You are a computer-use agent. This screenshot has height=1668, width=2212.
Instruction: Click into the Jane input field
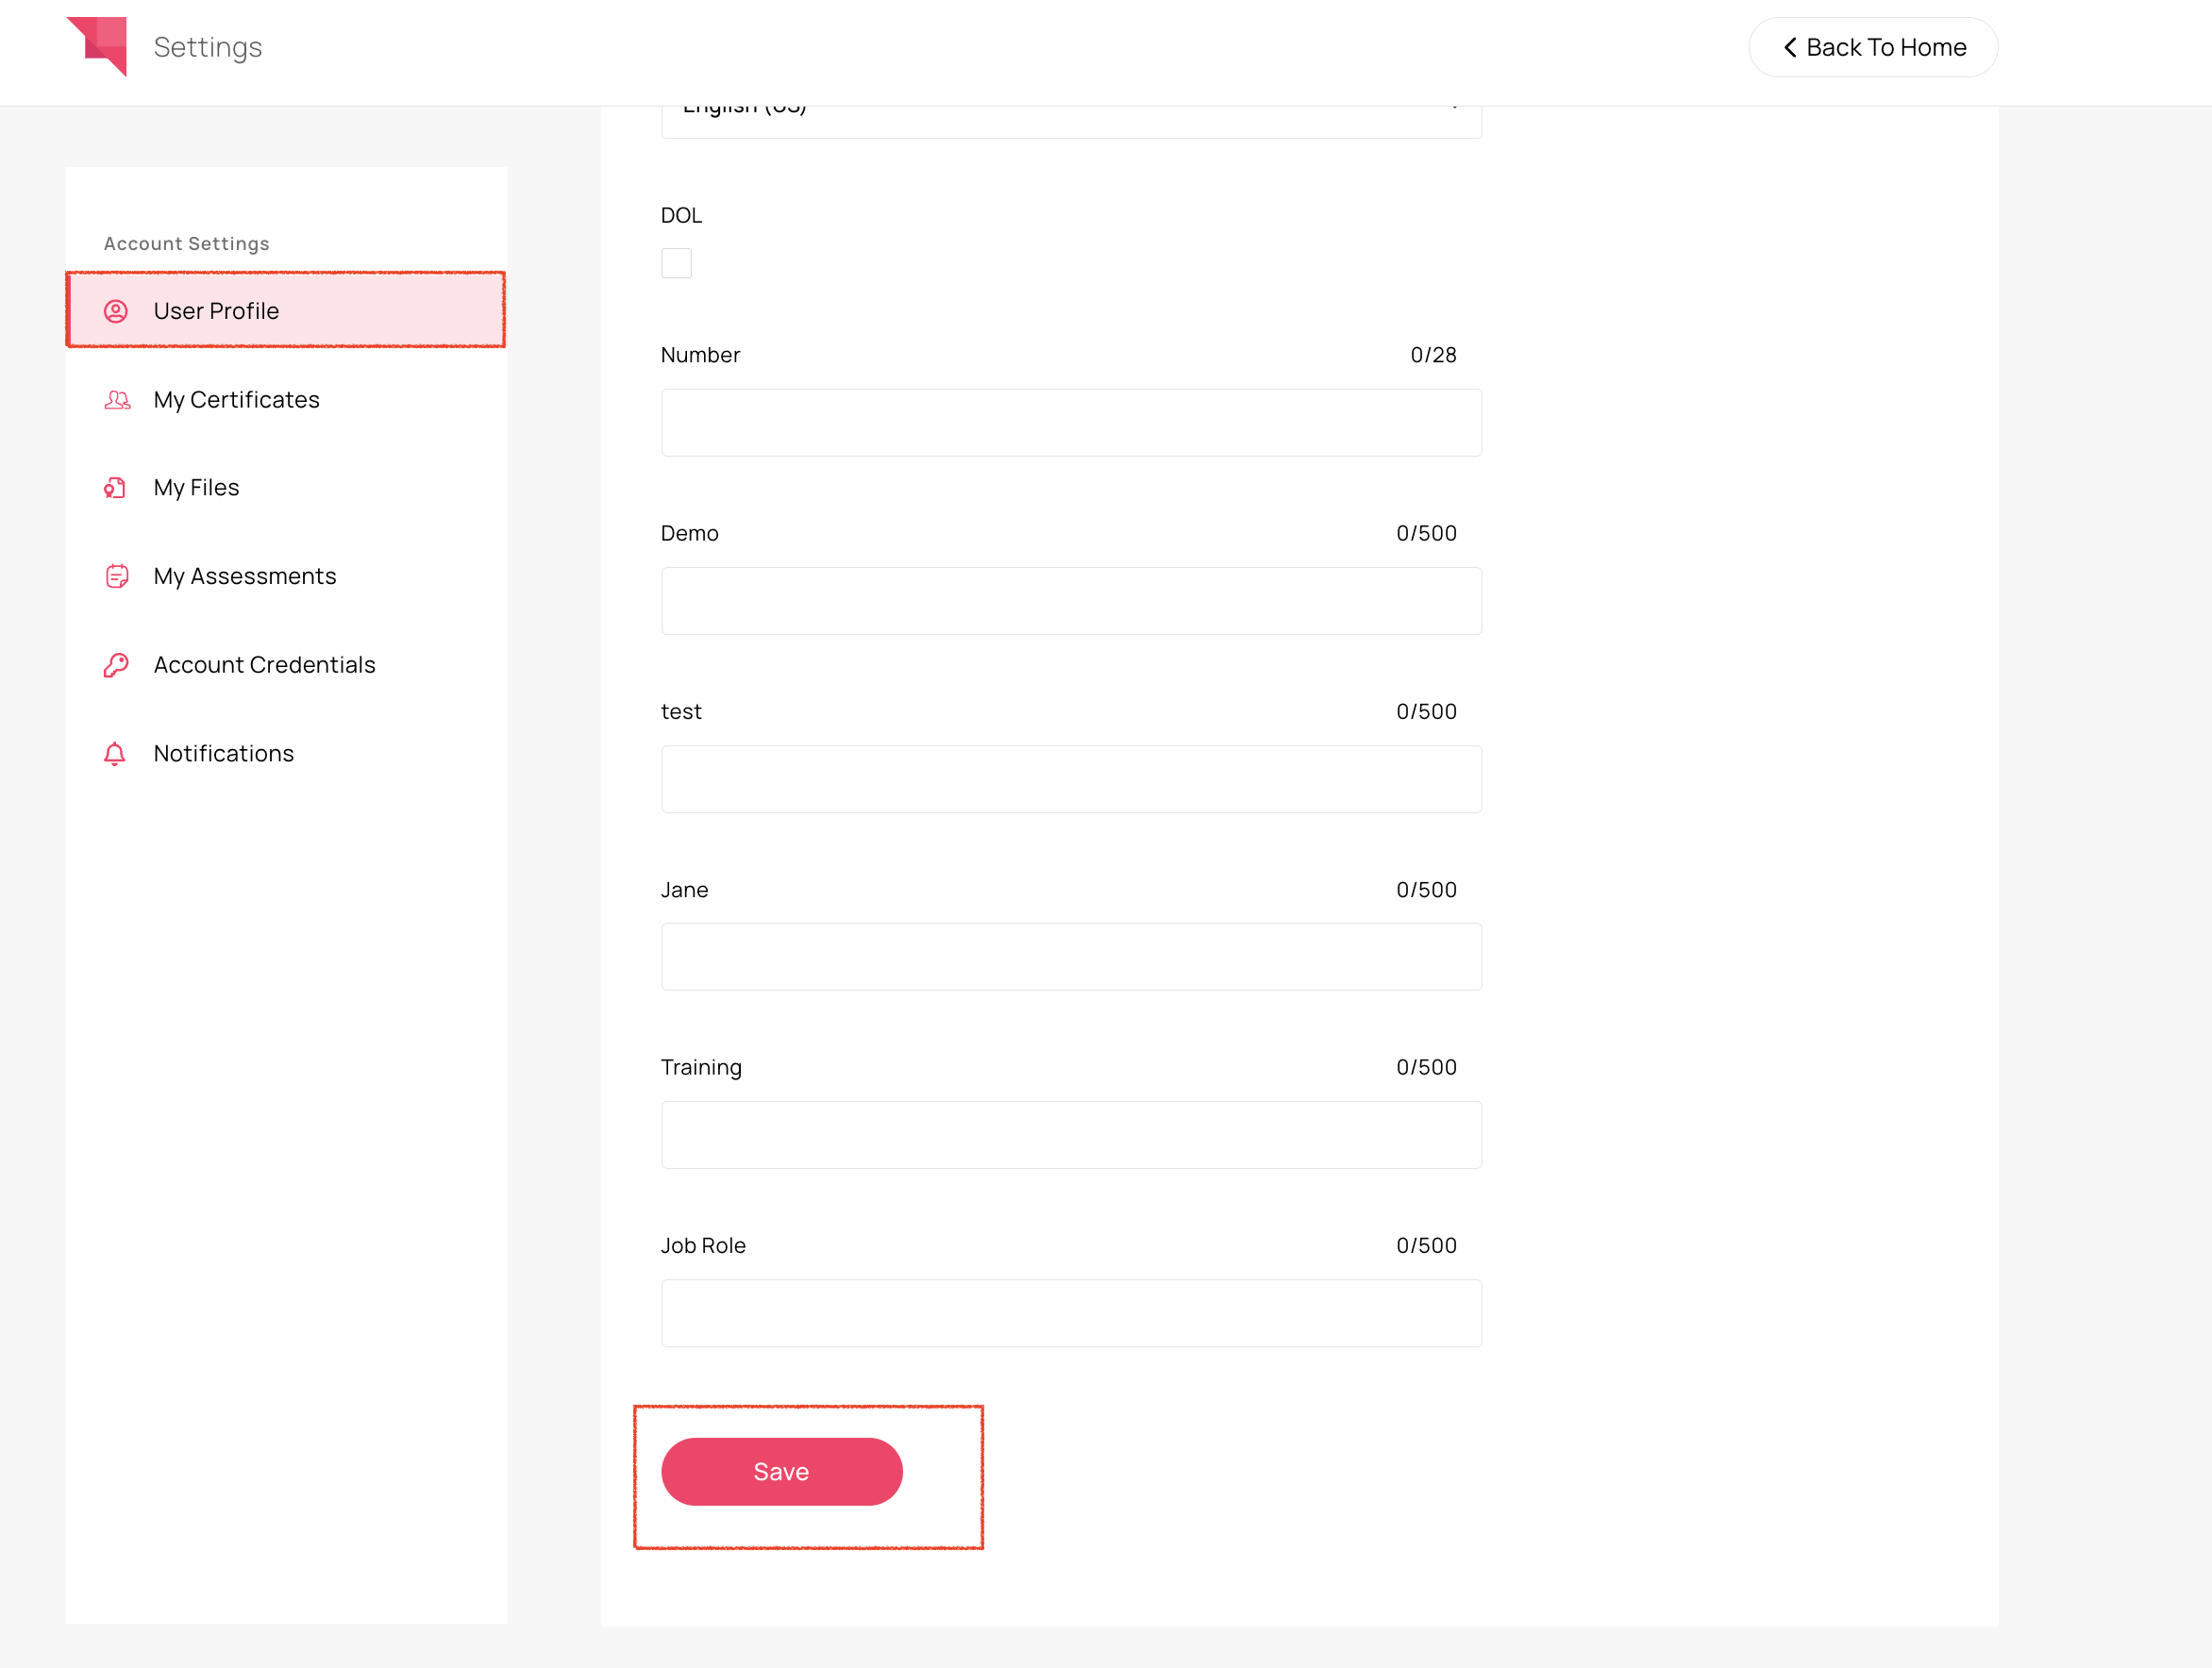click(x=1070, y=957)
